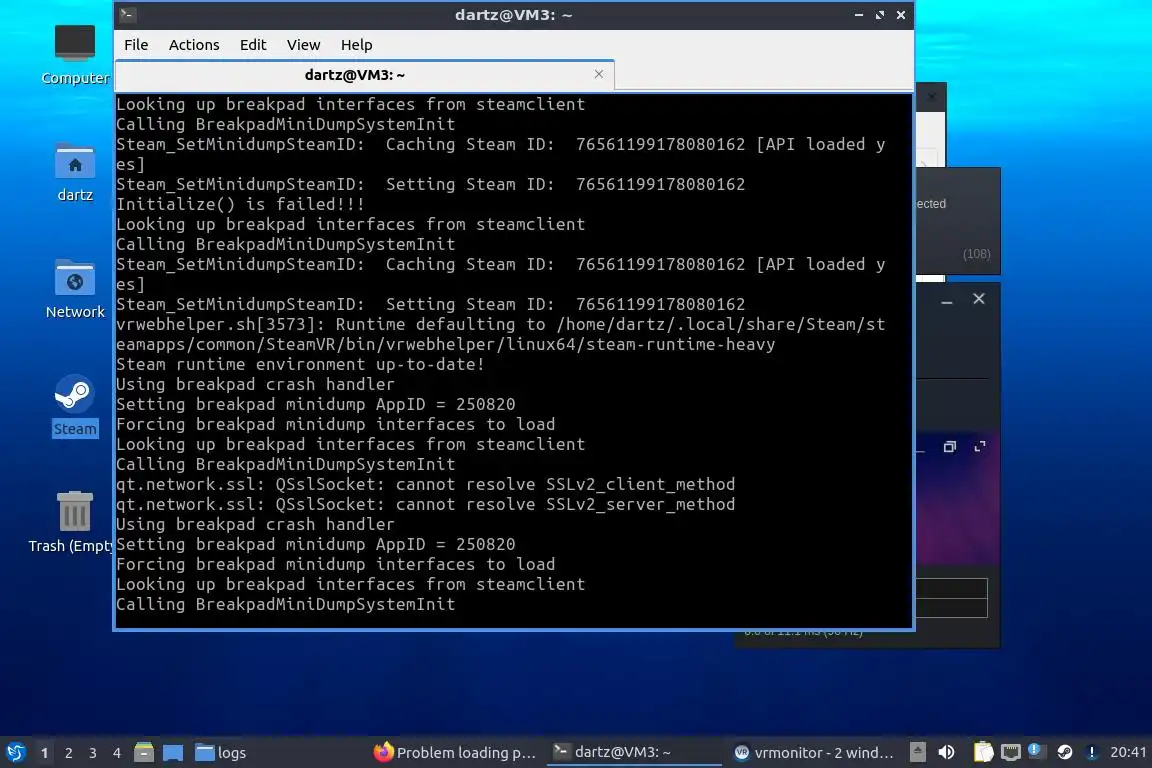Viewport: 1152px width, 768px height.
Task: Click 'Steam runtime environment up-to-date!' line
Action: [300, 365]
